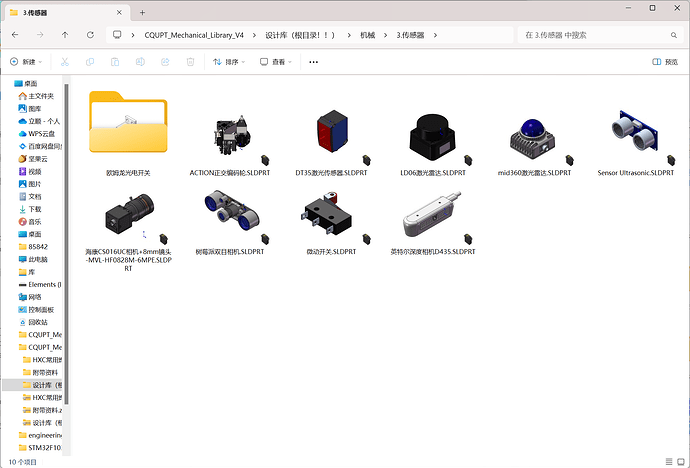690x468 pixels.
Task: Close the 3.传感器 tab
Action: pyautogui.click(x=119, y=13)
